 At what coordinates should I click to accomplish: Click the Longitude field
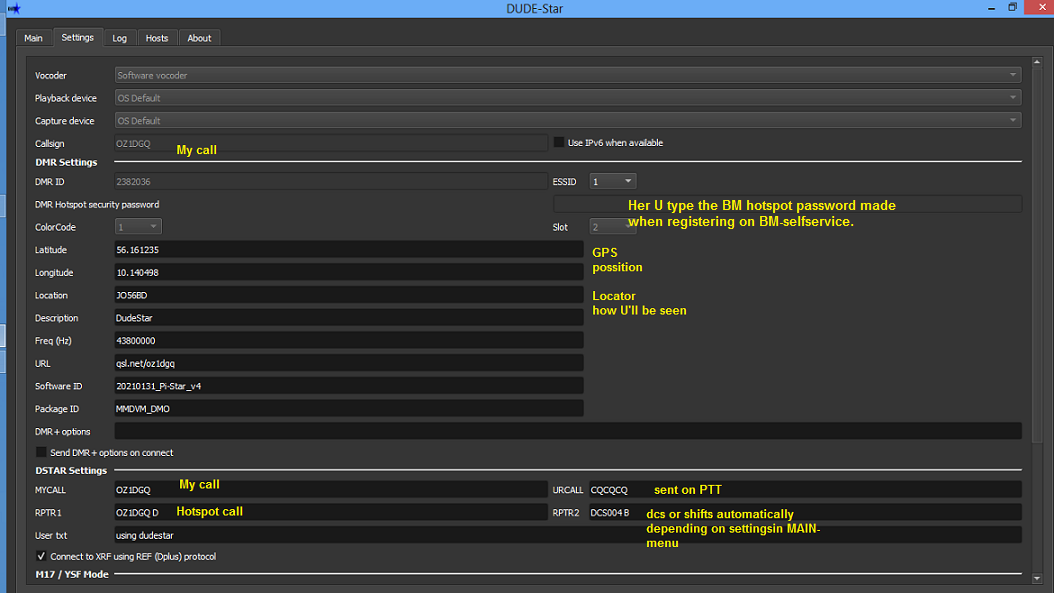(x=349, y=272)
